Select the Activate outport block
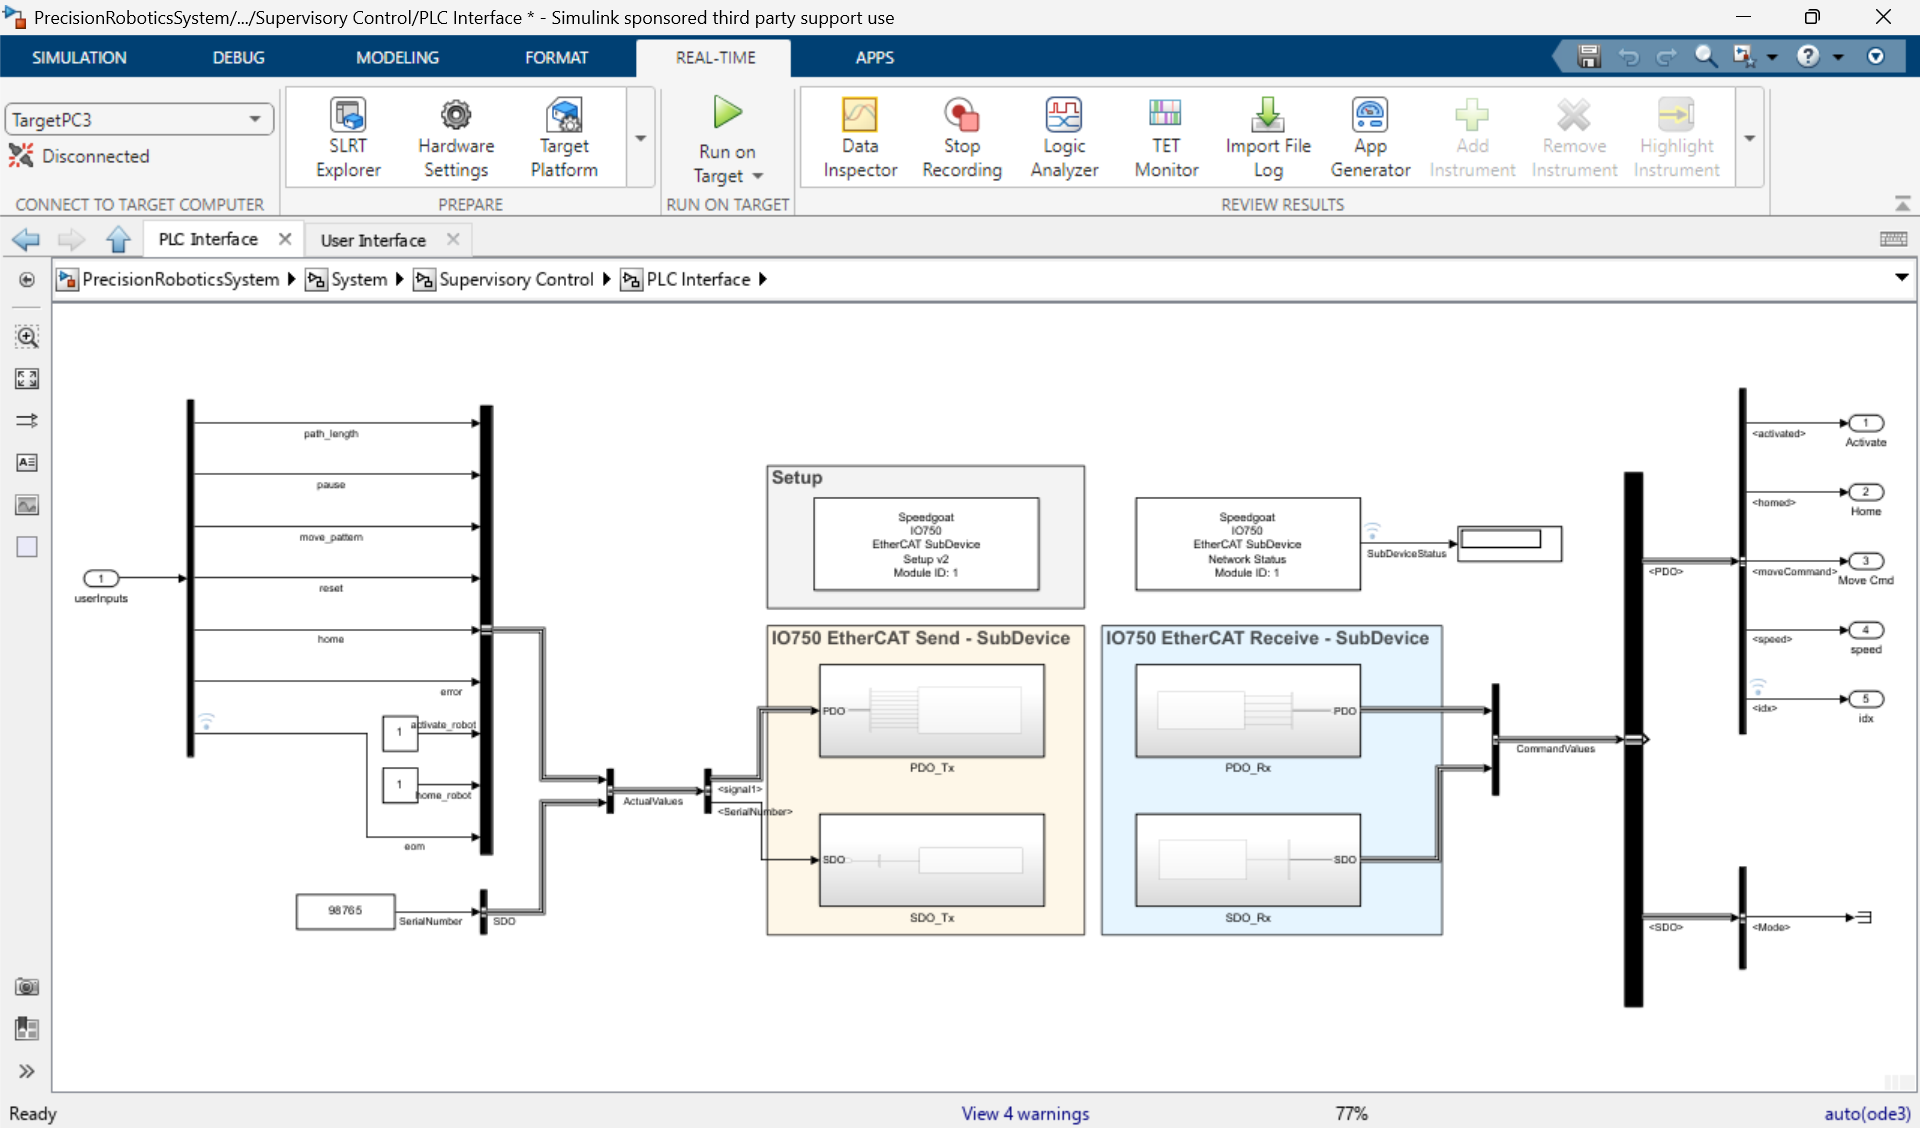This screenshot has height=1128, width=1920. point(1866,423)
